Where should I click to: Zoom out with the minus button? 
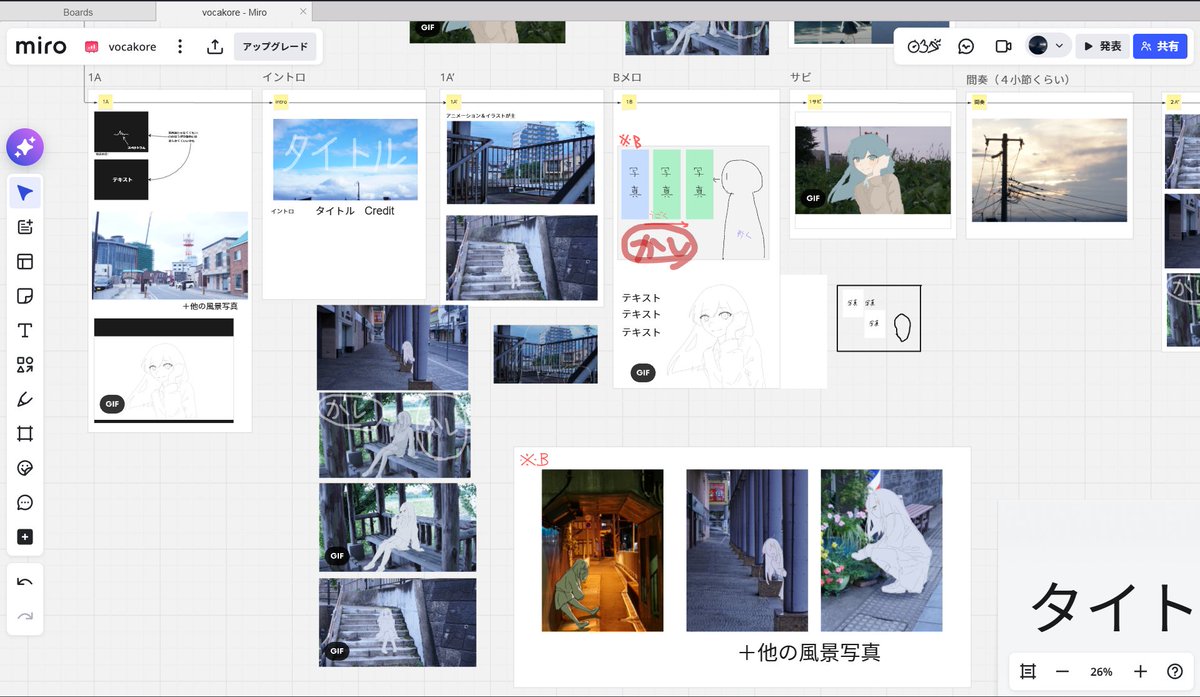(x=1063, y=672)
